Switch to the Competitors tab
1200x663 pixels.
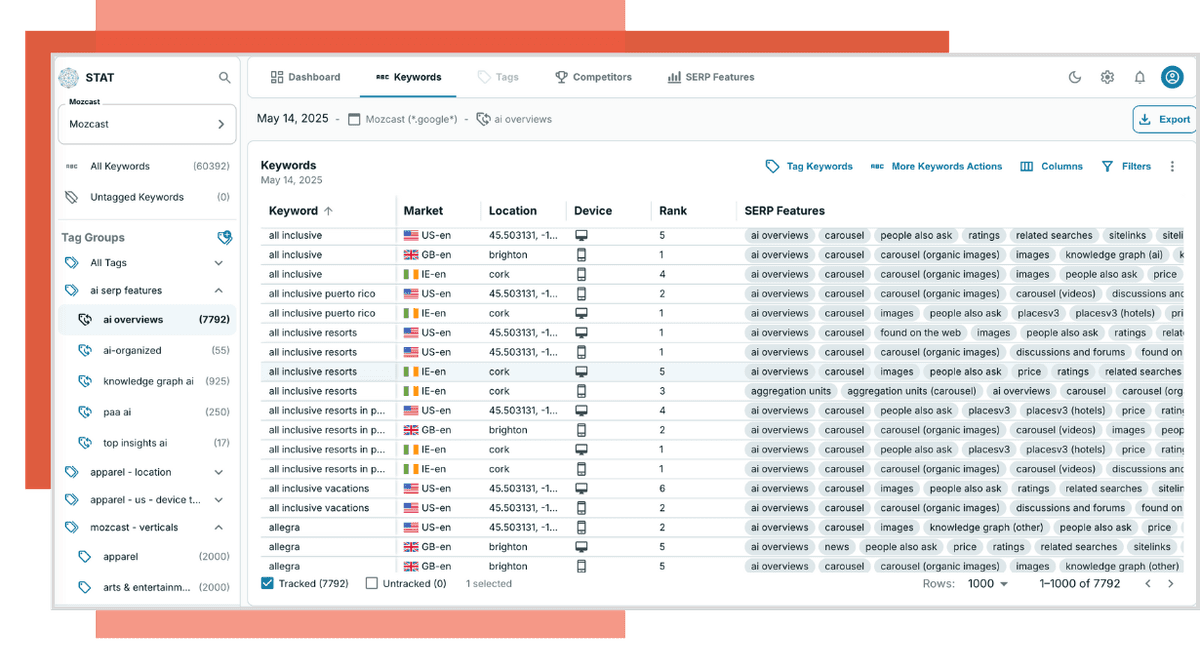coord(593,77)
